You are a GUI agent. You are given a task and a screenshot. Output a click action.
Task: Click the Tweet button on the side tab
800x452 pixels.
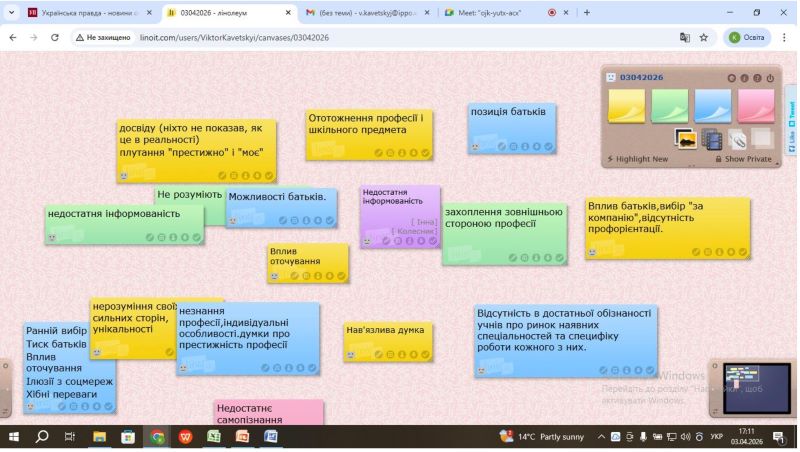(792, 113)
